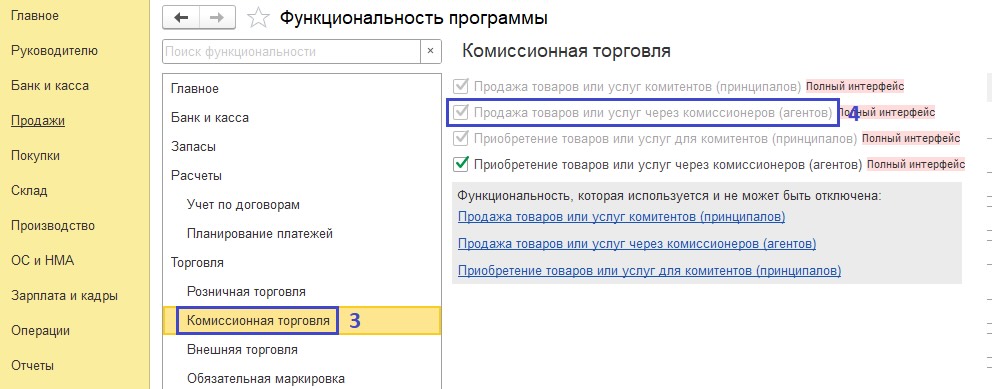The width and height of the screenshot is (992, 389).
Task: Open the 'Склад' sidebar section
Action: click(29, 190)
